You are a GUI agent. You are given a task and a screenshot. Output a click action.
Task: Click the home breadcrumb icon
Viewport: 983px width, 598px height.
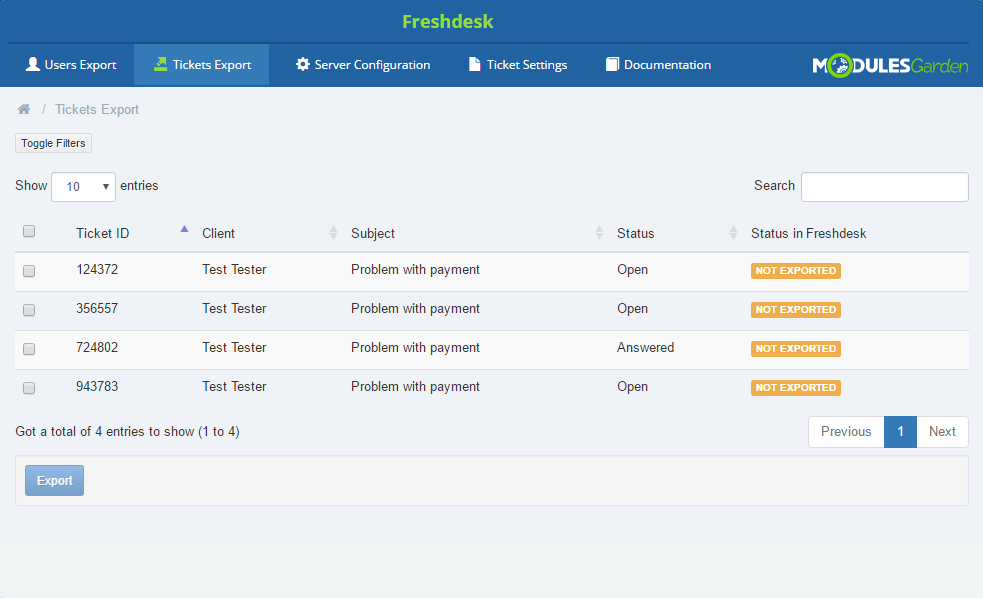[24, 110]
